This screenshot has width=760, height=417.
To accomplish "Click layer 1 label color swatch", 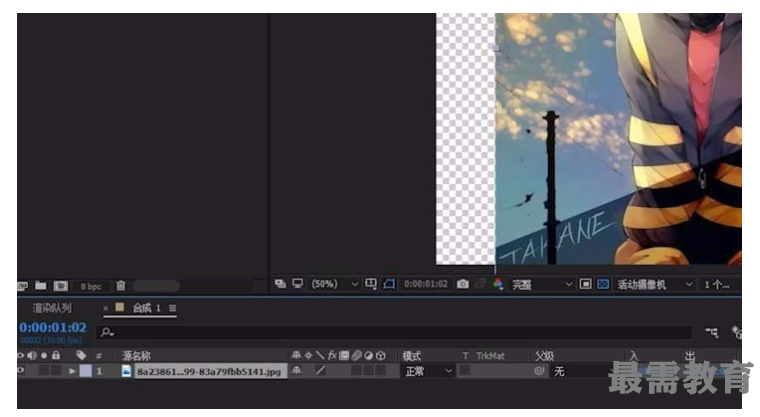I will click(85, 371).
